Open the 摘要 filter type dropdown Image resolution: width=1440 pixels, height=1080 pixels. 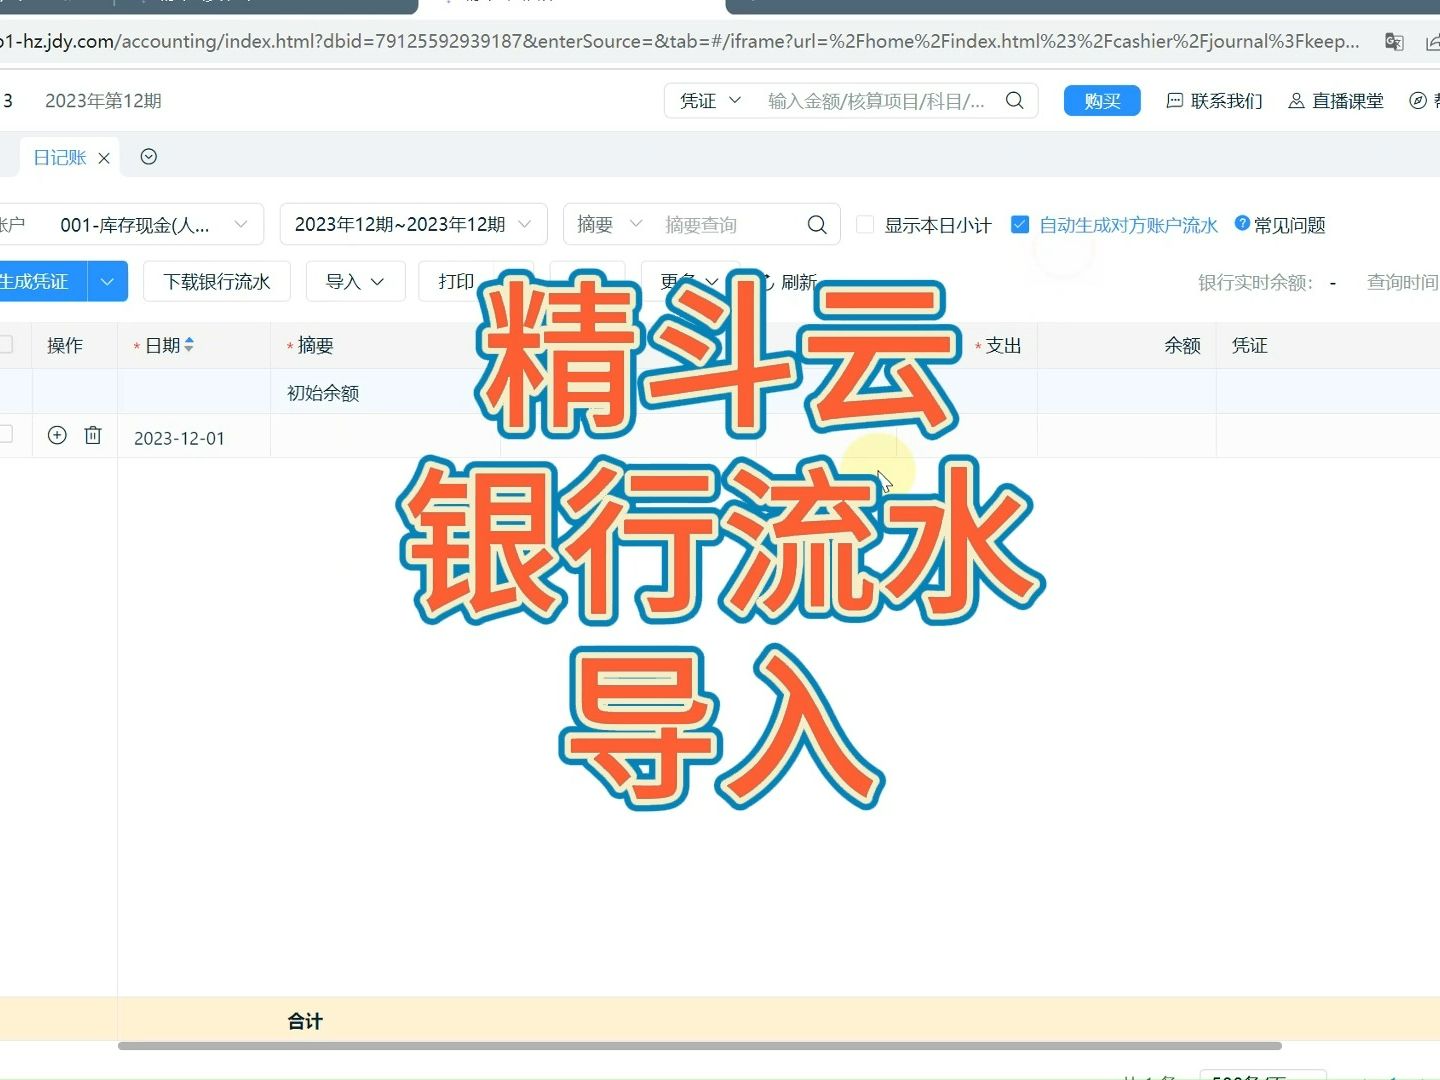(608, 225)
